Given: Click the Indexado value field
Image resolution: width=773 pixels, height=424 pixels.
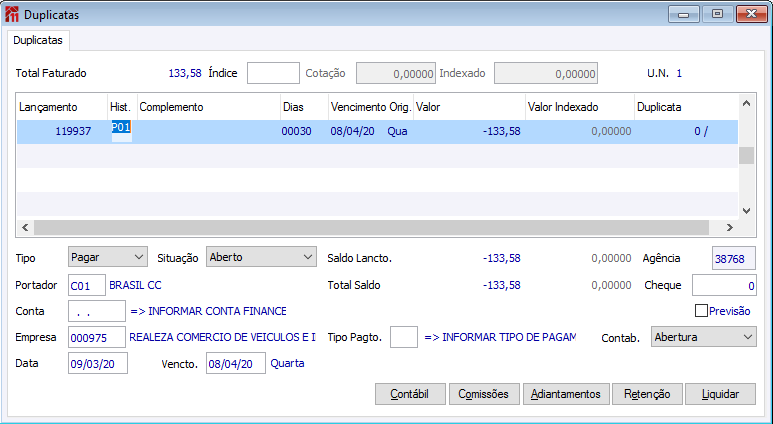Looking at the screenshot, I should 546,73.
